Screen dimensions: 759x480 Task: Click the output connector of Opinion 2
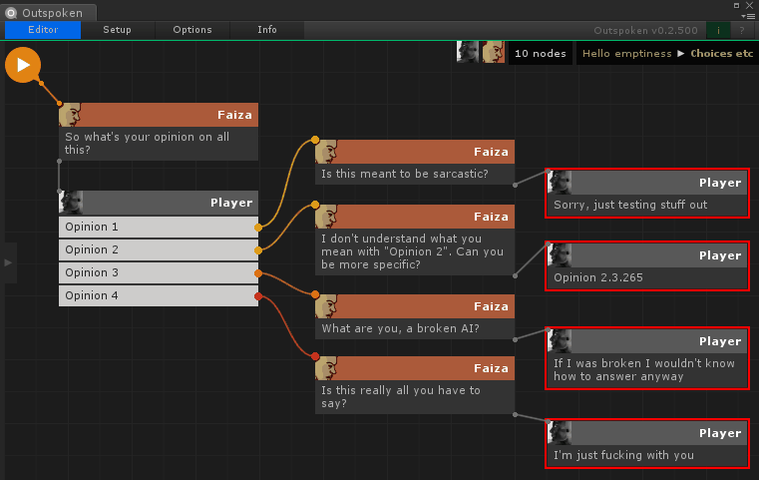point(258,250)
